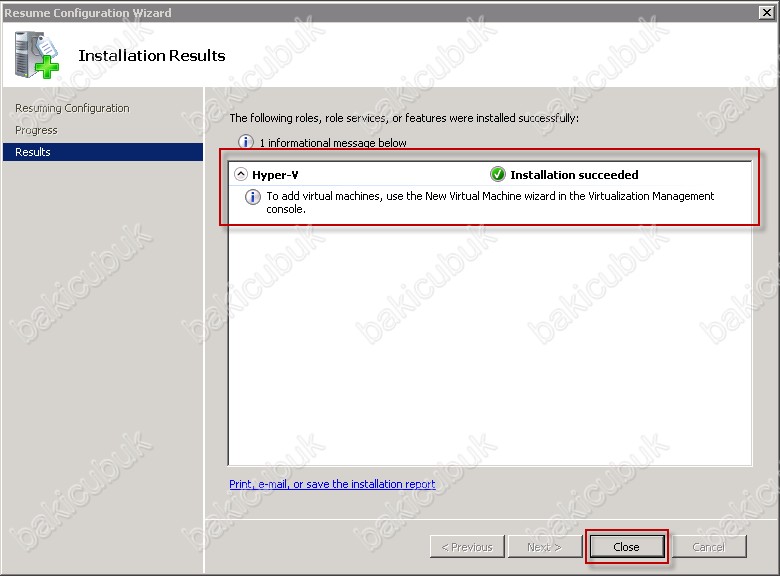780x576 pixels.
Task: Click the green Installation succeeded checkmark icon
Action: [x=497, y=174]
